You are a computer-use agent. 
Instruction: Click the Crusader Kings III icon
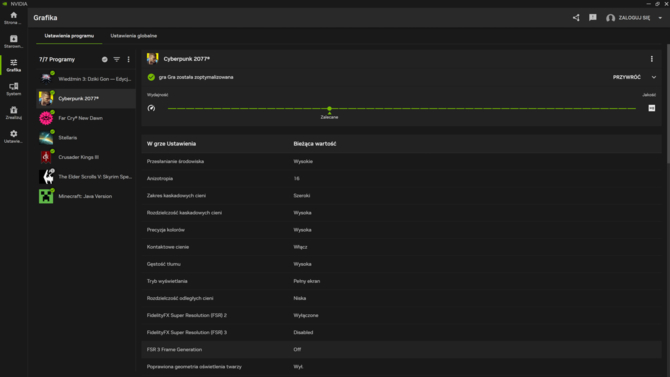click(x=46, y=157)
